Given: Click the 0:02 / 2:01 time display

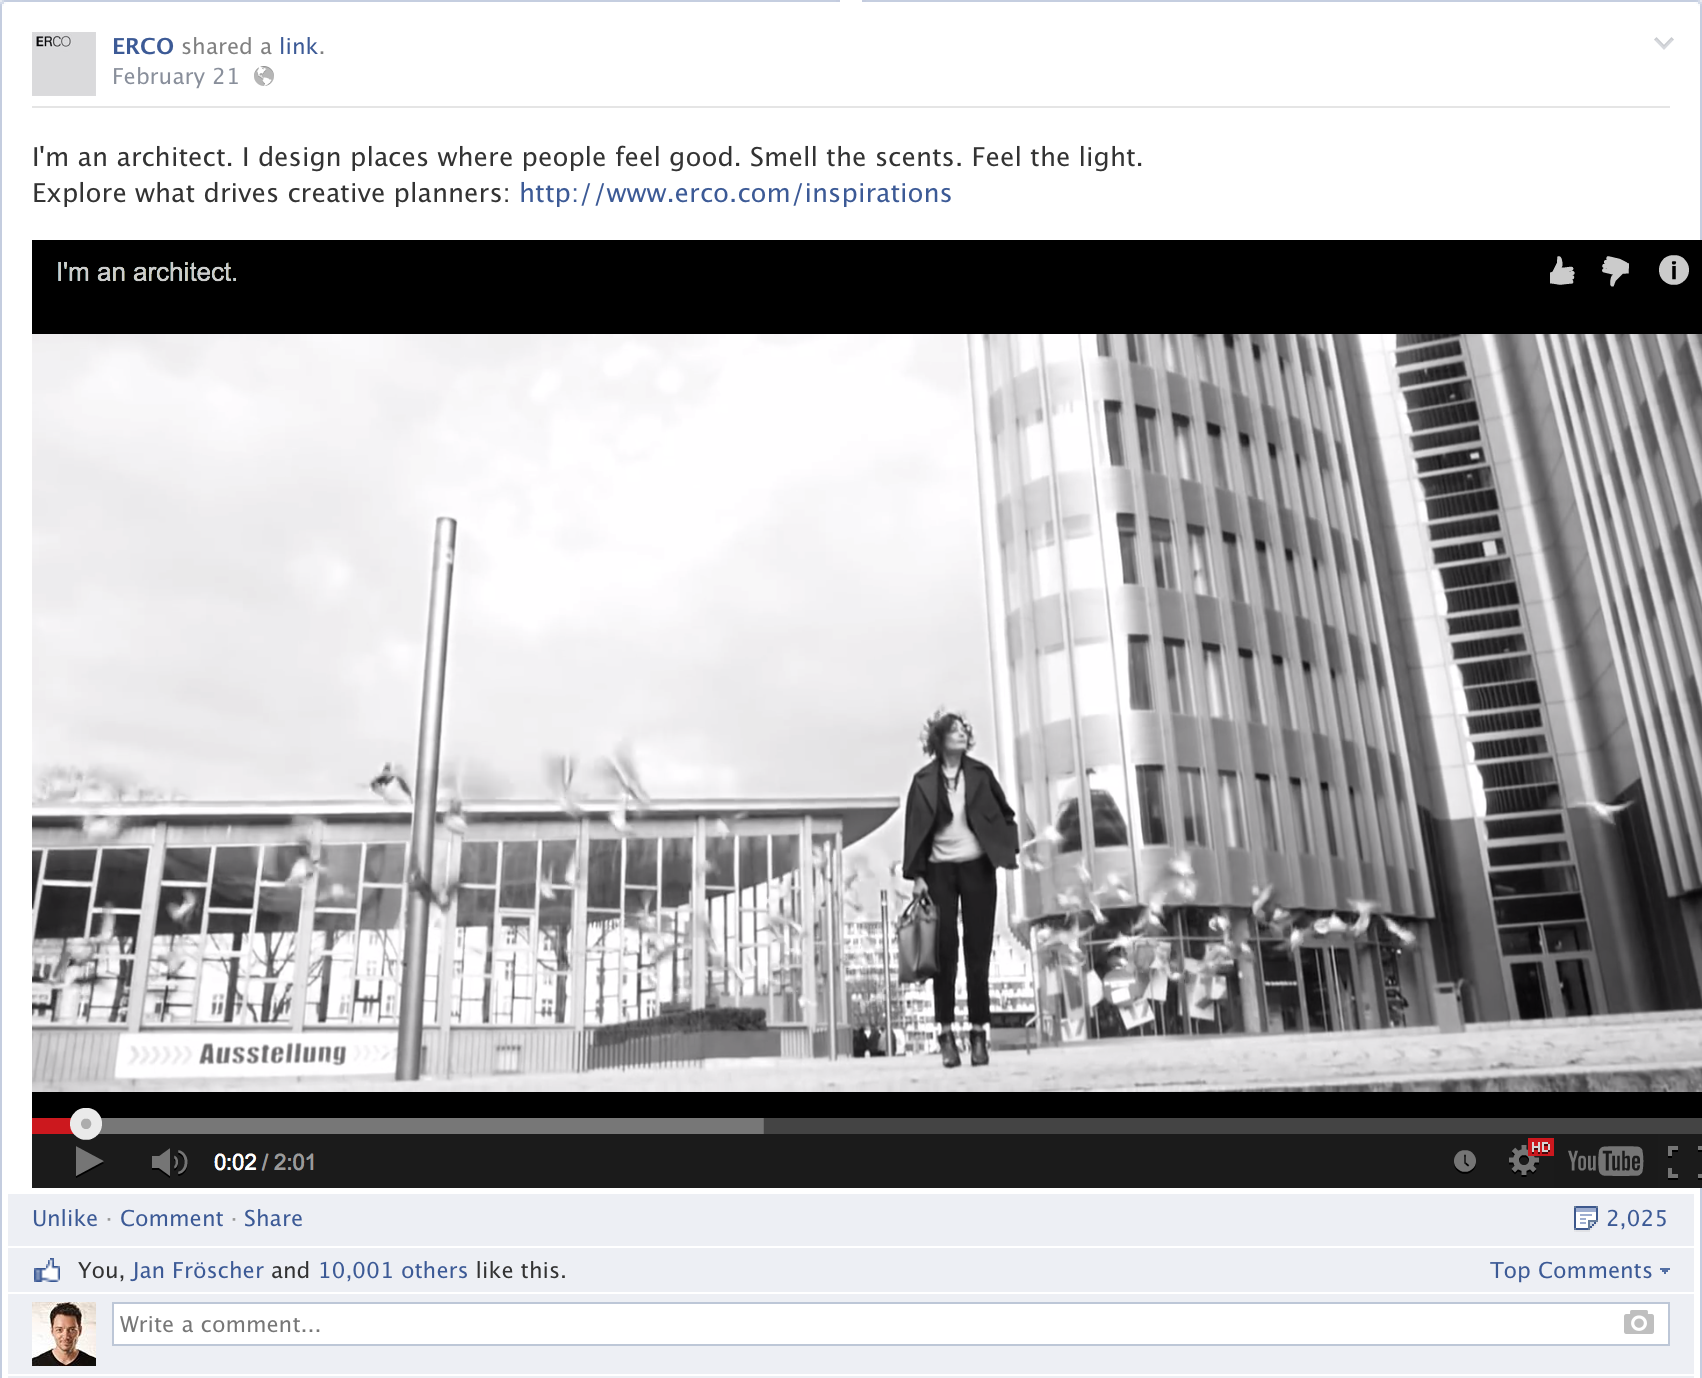Looking at the screenshot, I should coord(264,1162).
